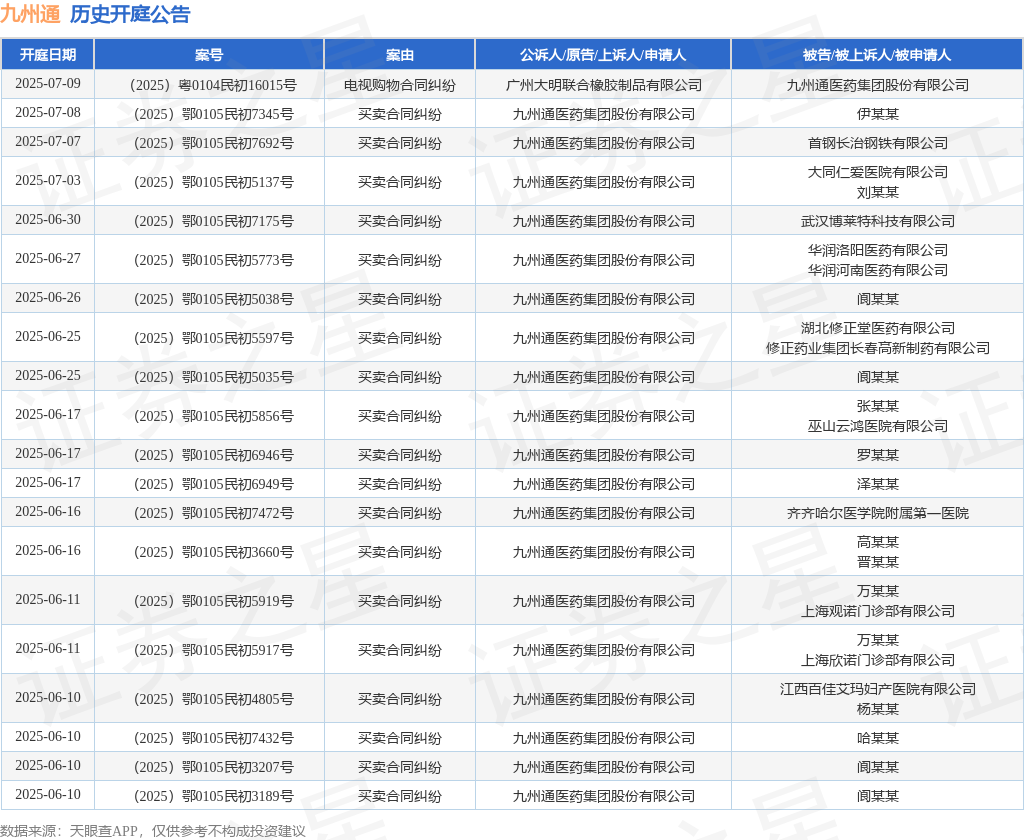Image resolution: width=1024 pixels, height=840 pixels.
Task: Click case number 鄂0105民初7432号
Action: (238, 738)
